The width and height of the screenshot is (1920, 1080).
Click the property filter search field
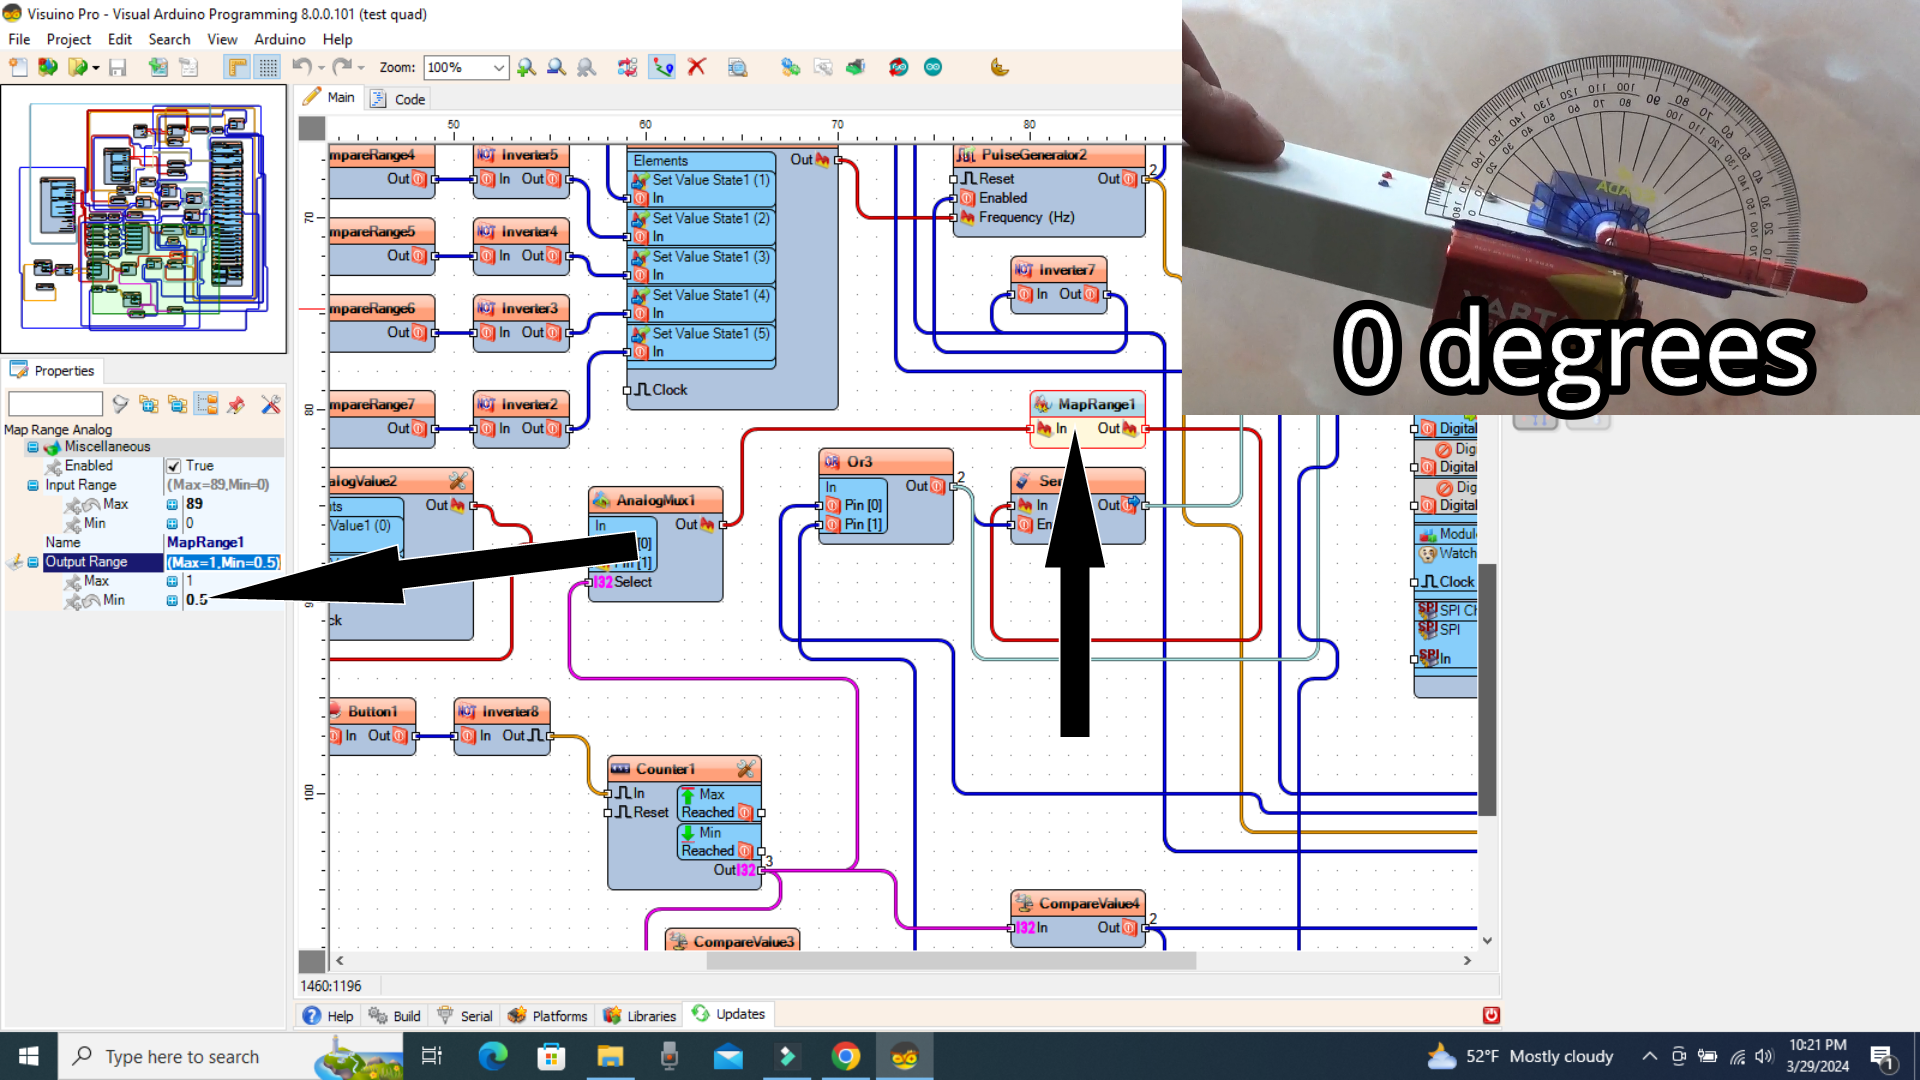(55, 404)
